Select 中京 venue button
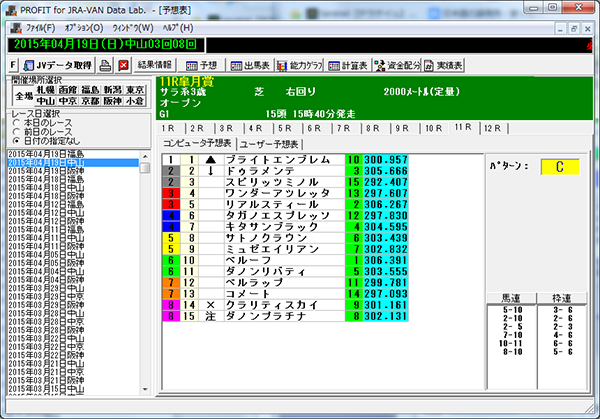 tap(68, 101)
